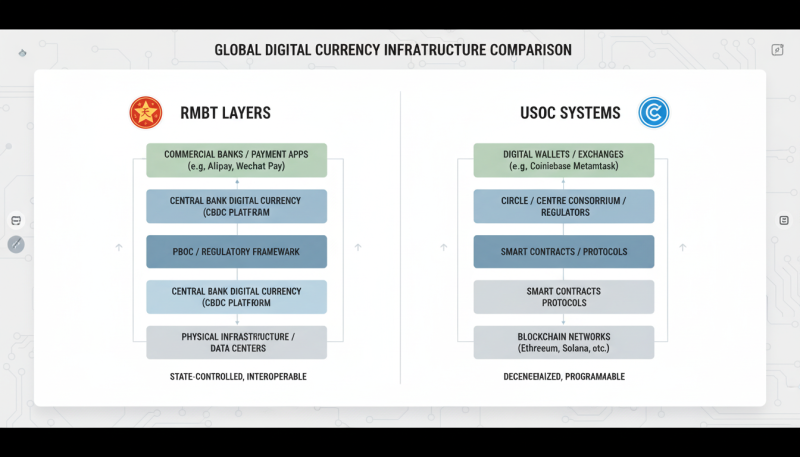This screenshot has height=457, width=800.
Task: Click the RMBT Layers heading
Action: 225,113
